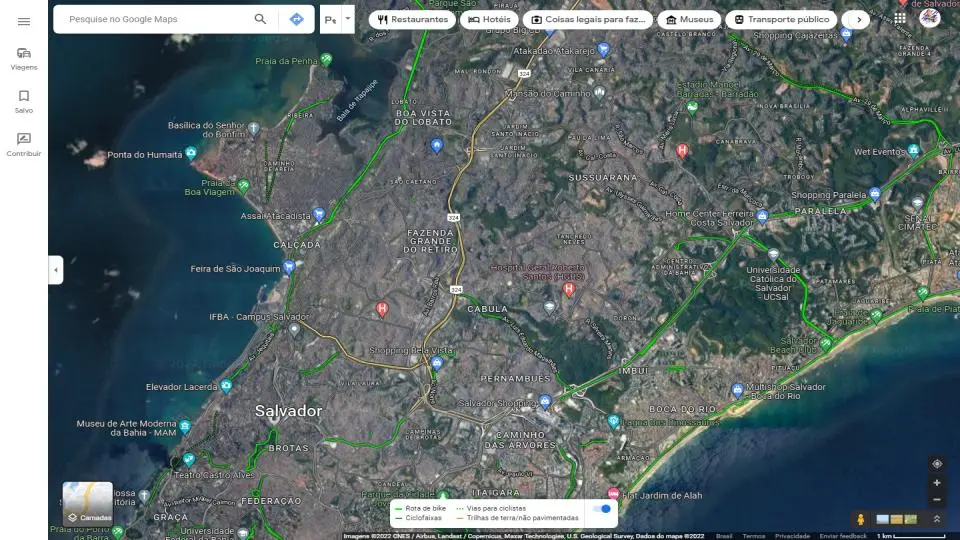Viewport: 960px width, 540px height.
Task: Open the dropdown arrow beside the search box
Action: point(347,18)
